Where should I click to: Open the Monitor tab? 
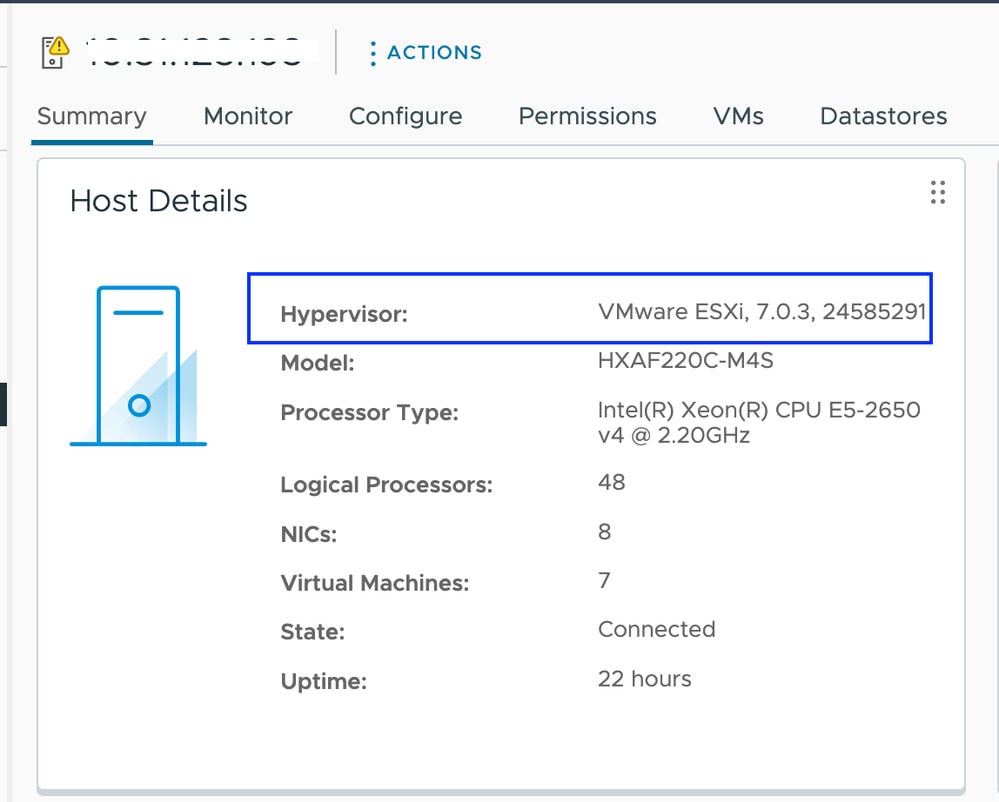click(248, 116)
